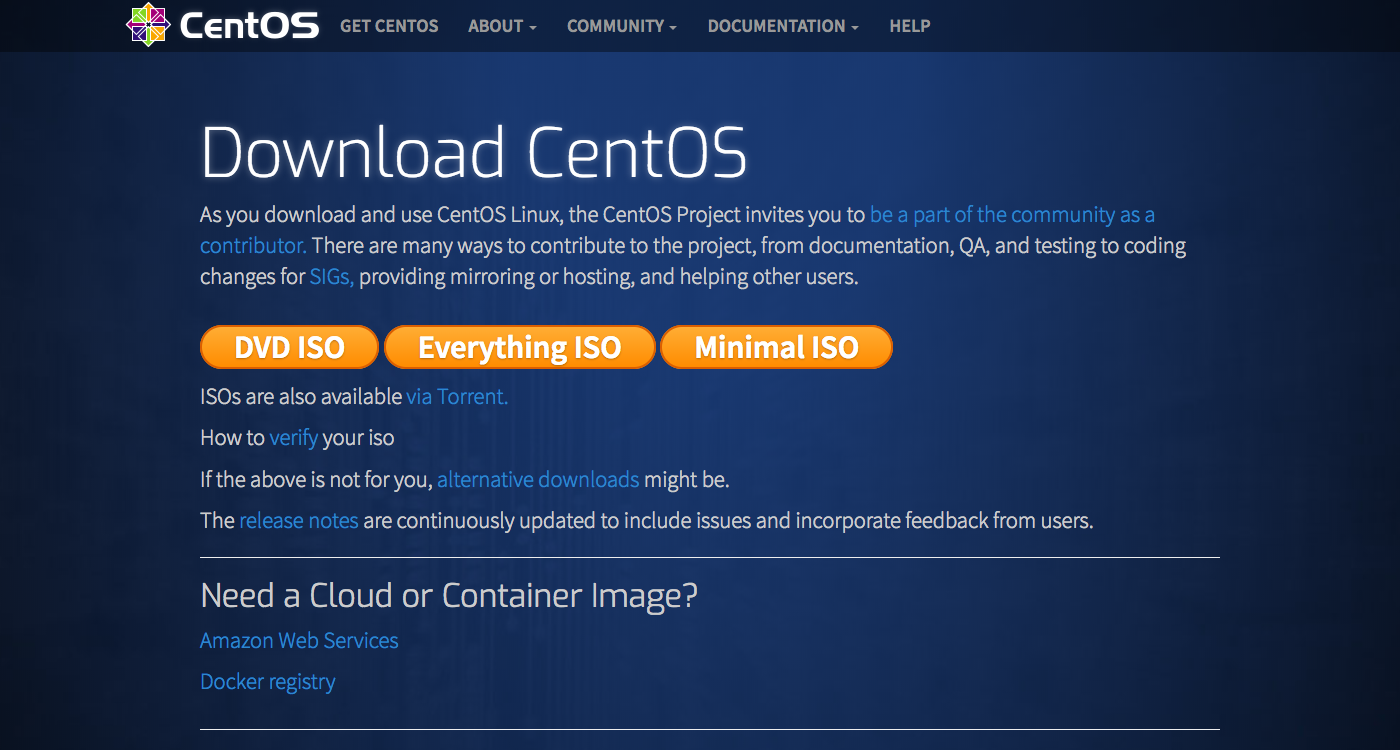
Task: Open the HELP menu item
Action: point(909,26)
